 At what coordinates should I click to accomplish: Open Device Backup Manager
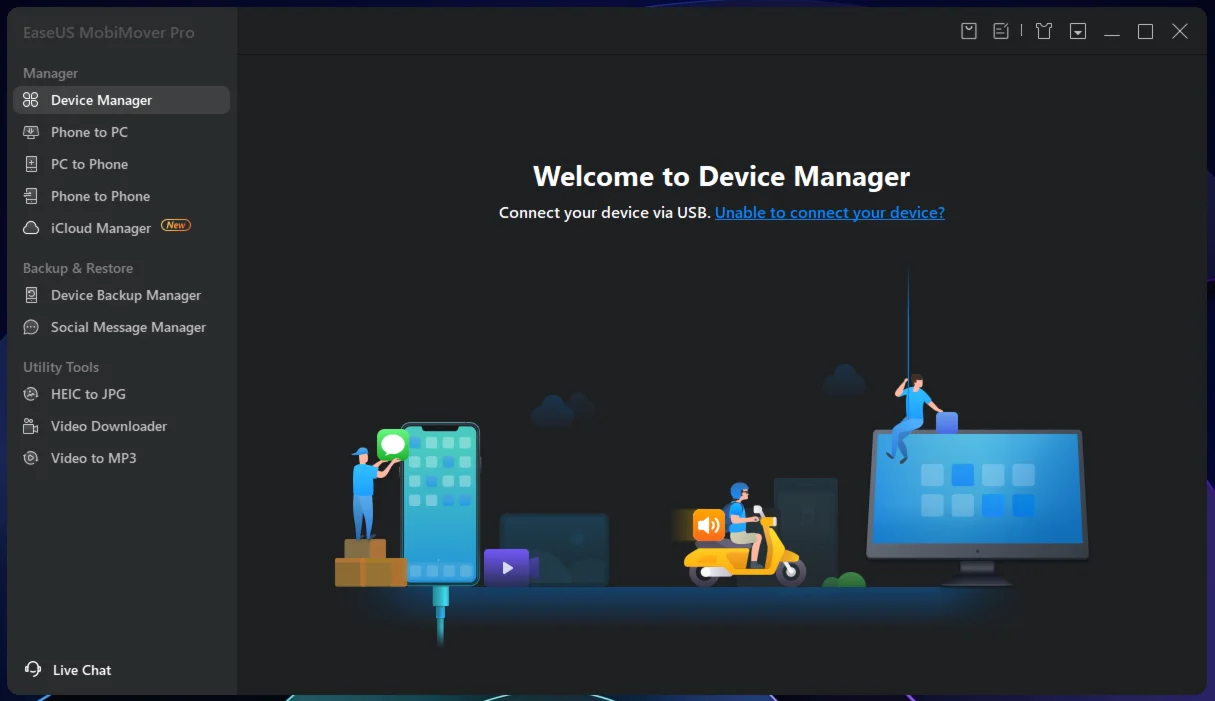point(121,295)
